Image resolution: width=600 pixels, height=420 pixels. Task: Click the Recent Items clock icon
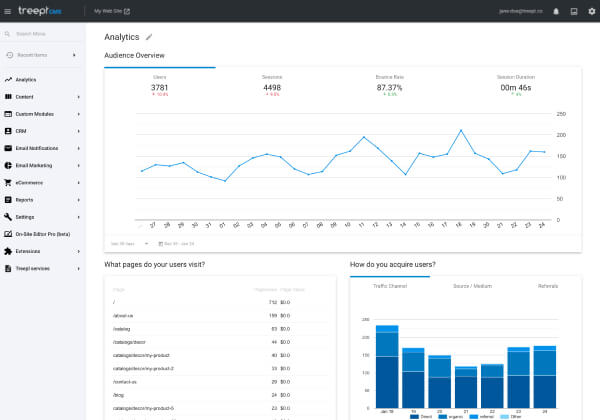pyautogui.click(x=10, y=55)
